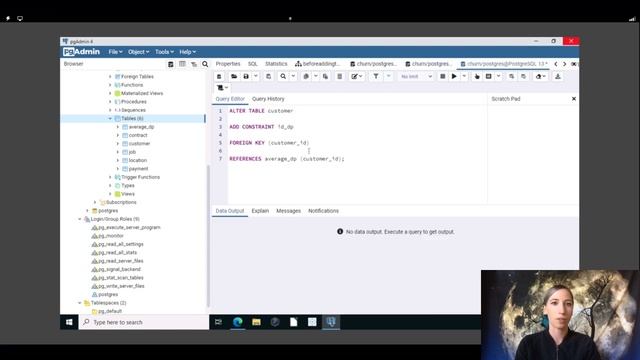Select the payment table in the tree
Image resolution: width=640 pixels, height=360 pixels.
click(138, 169)
